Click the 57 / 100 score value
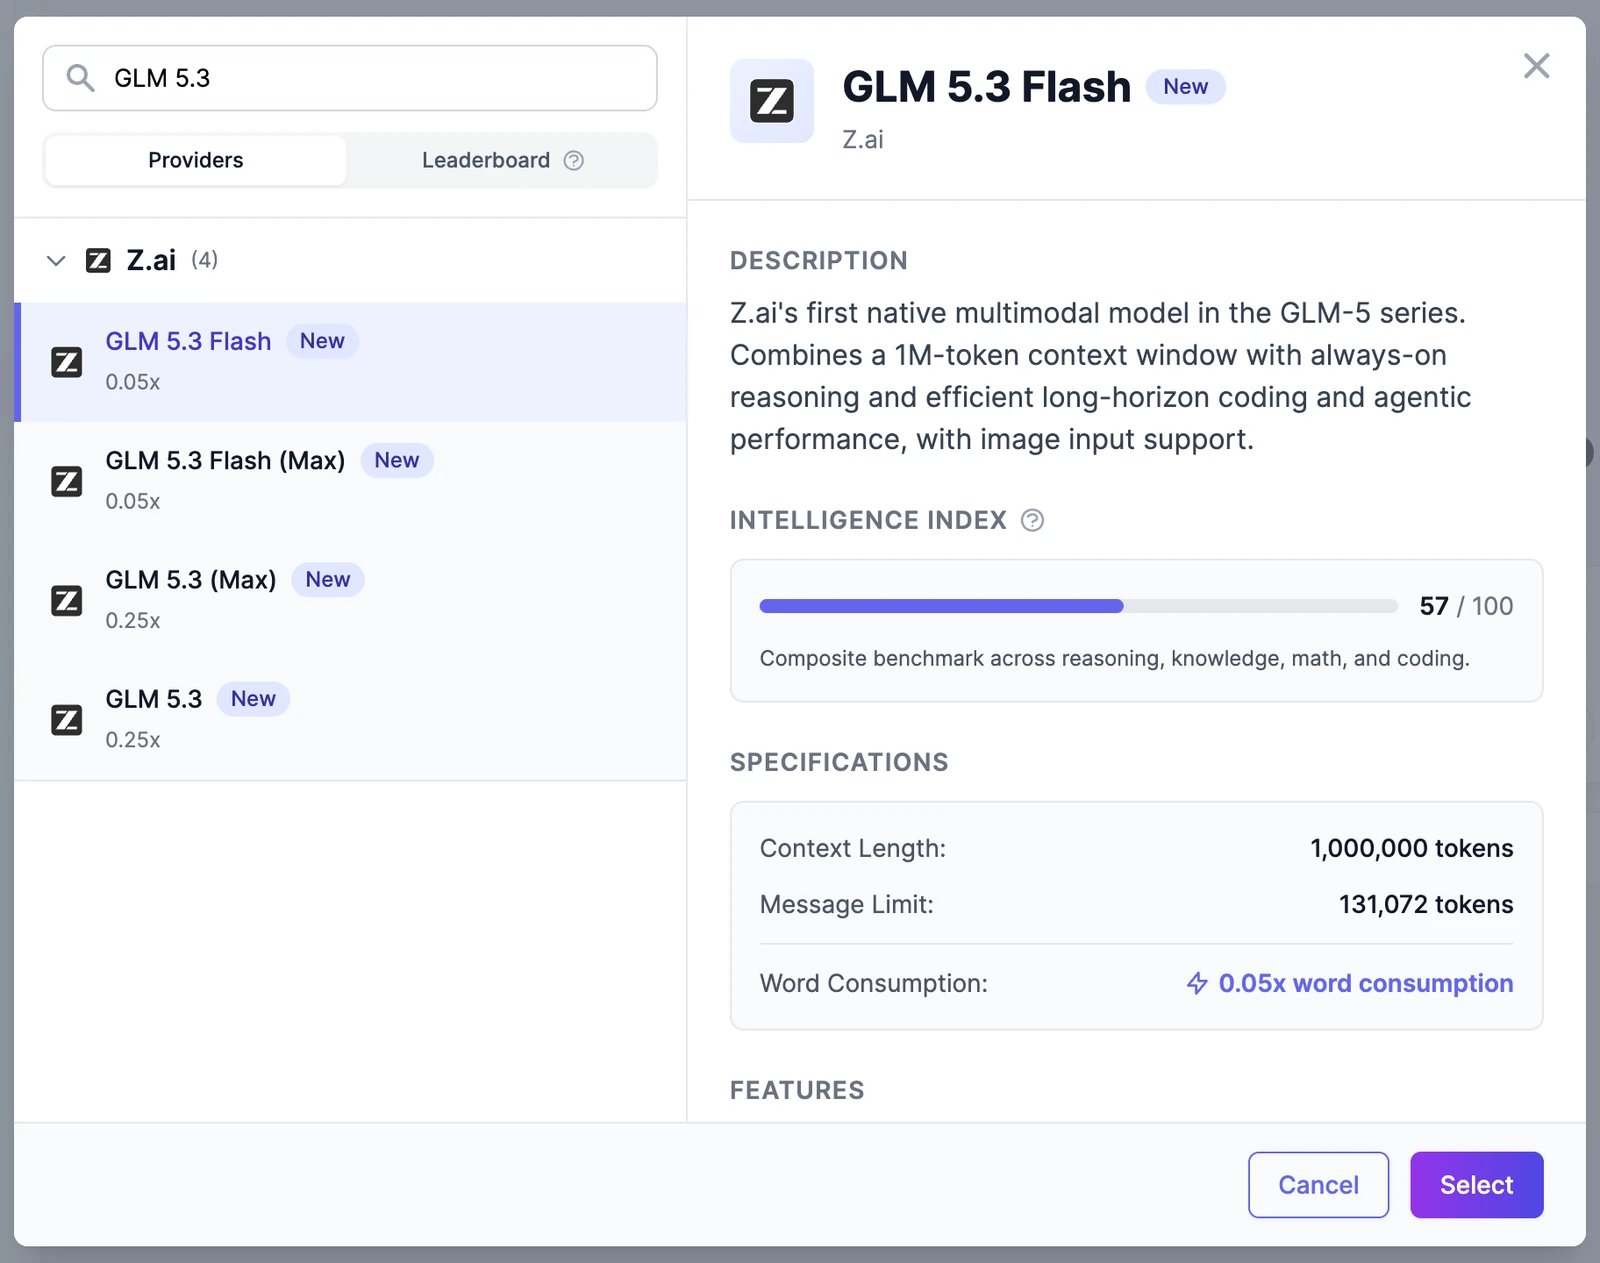This screenshot has height=1263, width=1600. (1466, 606)
